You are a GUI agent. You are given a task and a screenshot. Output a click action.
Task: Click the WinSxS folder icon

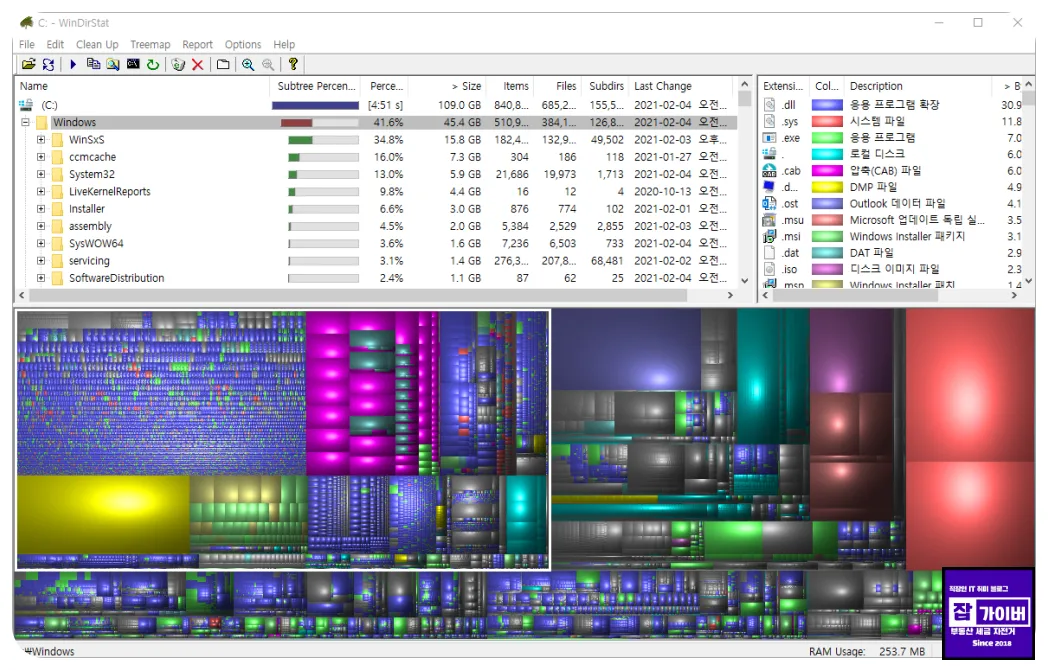coord(57,140)
